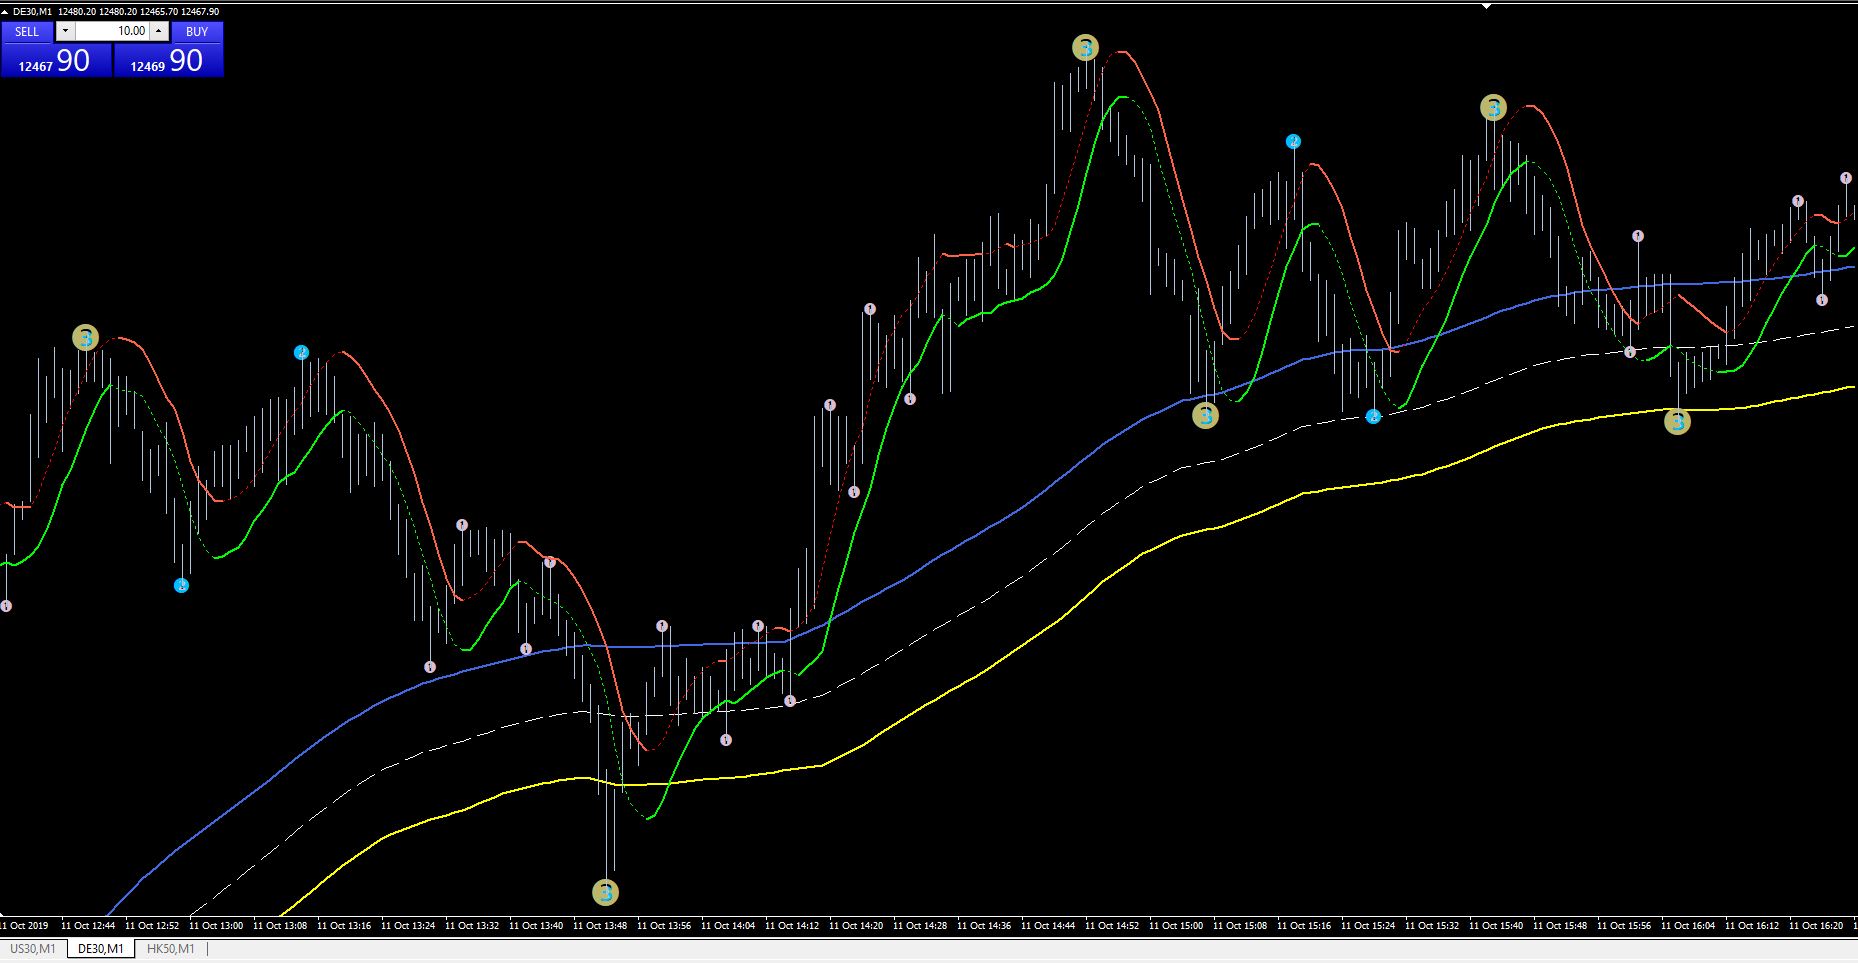This screenshot has height=963, width=1858.
Task: Click the number 3 marker below the lowest wick
Action: (x=605, y=892)
